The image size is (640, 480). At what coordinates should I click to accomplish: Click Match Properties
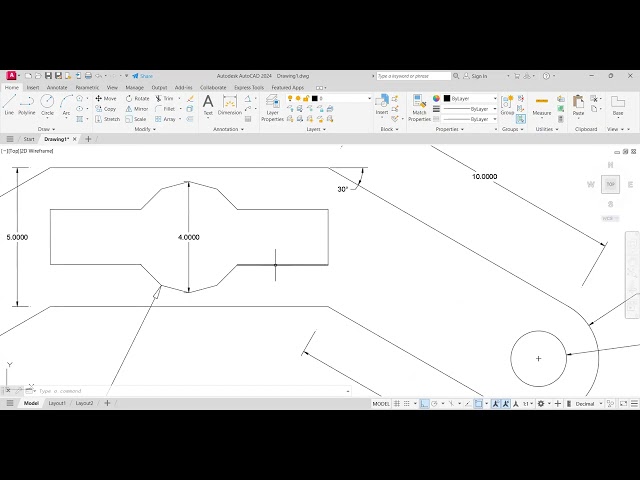[419, 108]
